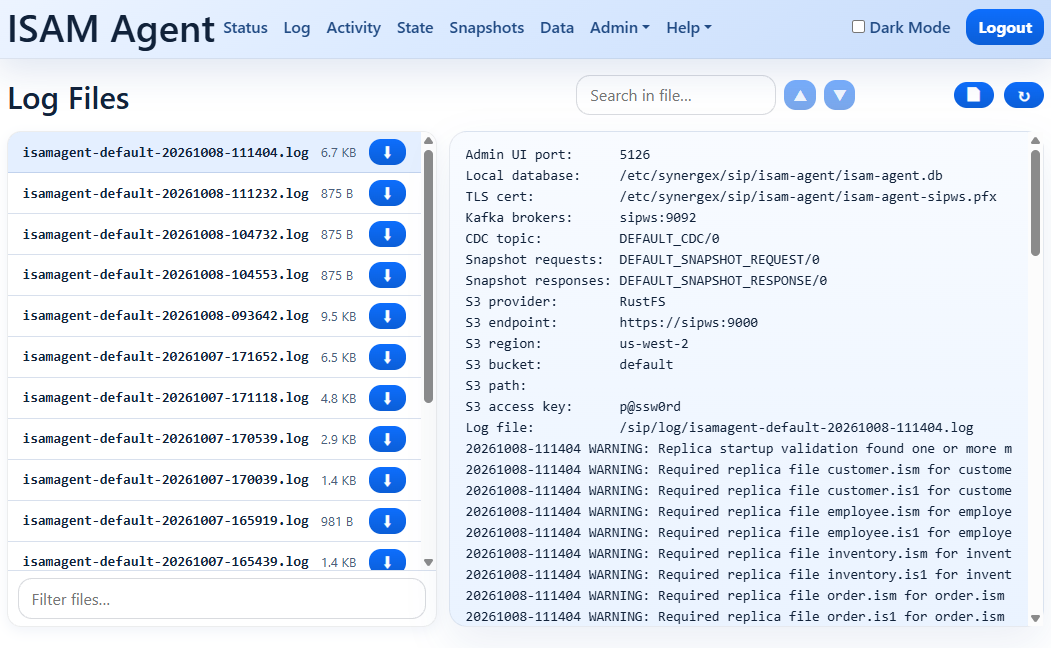Download isamagent-default-20261008-093642.log
The height and width of the screenshot is (648, 1051).
pyautogui.click(x=387, y=316)
